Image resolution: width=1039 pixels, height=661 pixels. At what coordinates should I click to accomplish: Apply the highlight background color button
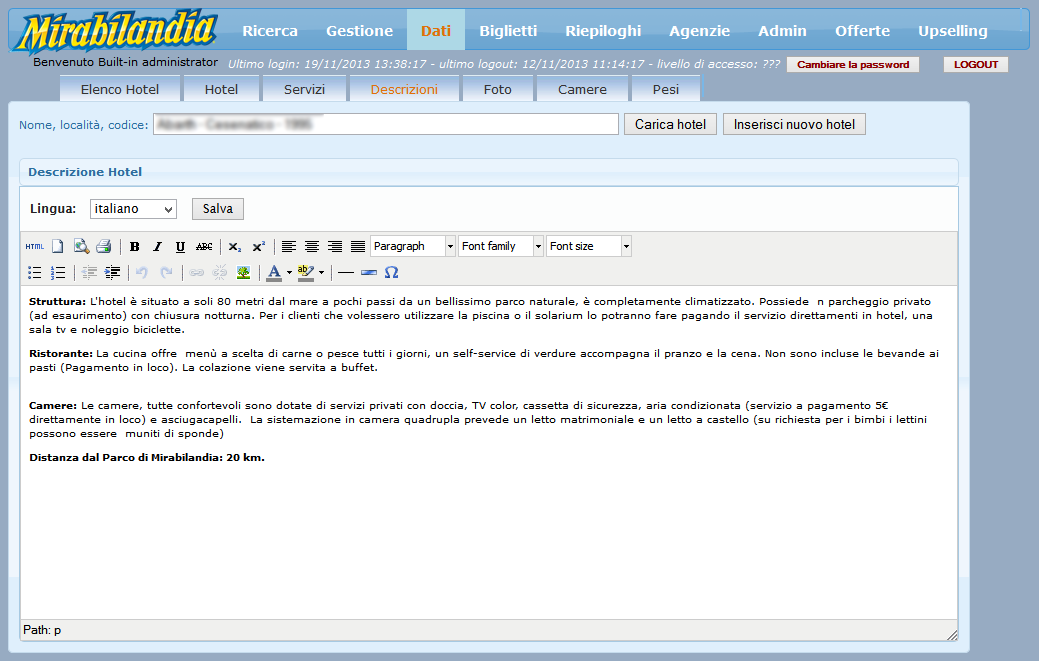click(305, 272)
